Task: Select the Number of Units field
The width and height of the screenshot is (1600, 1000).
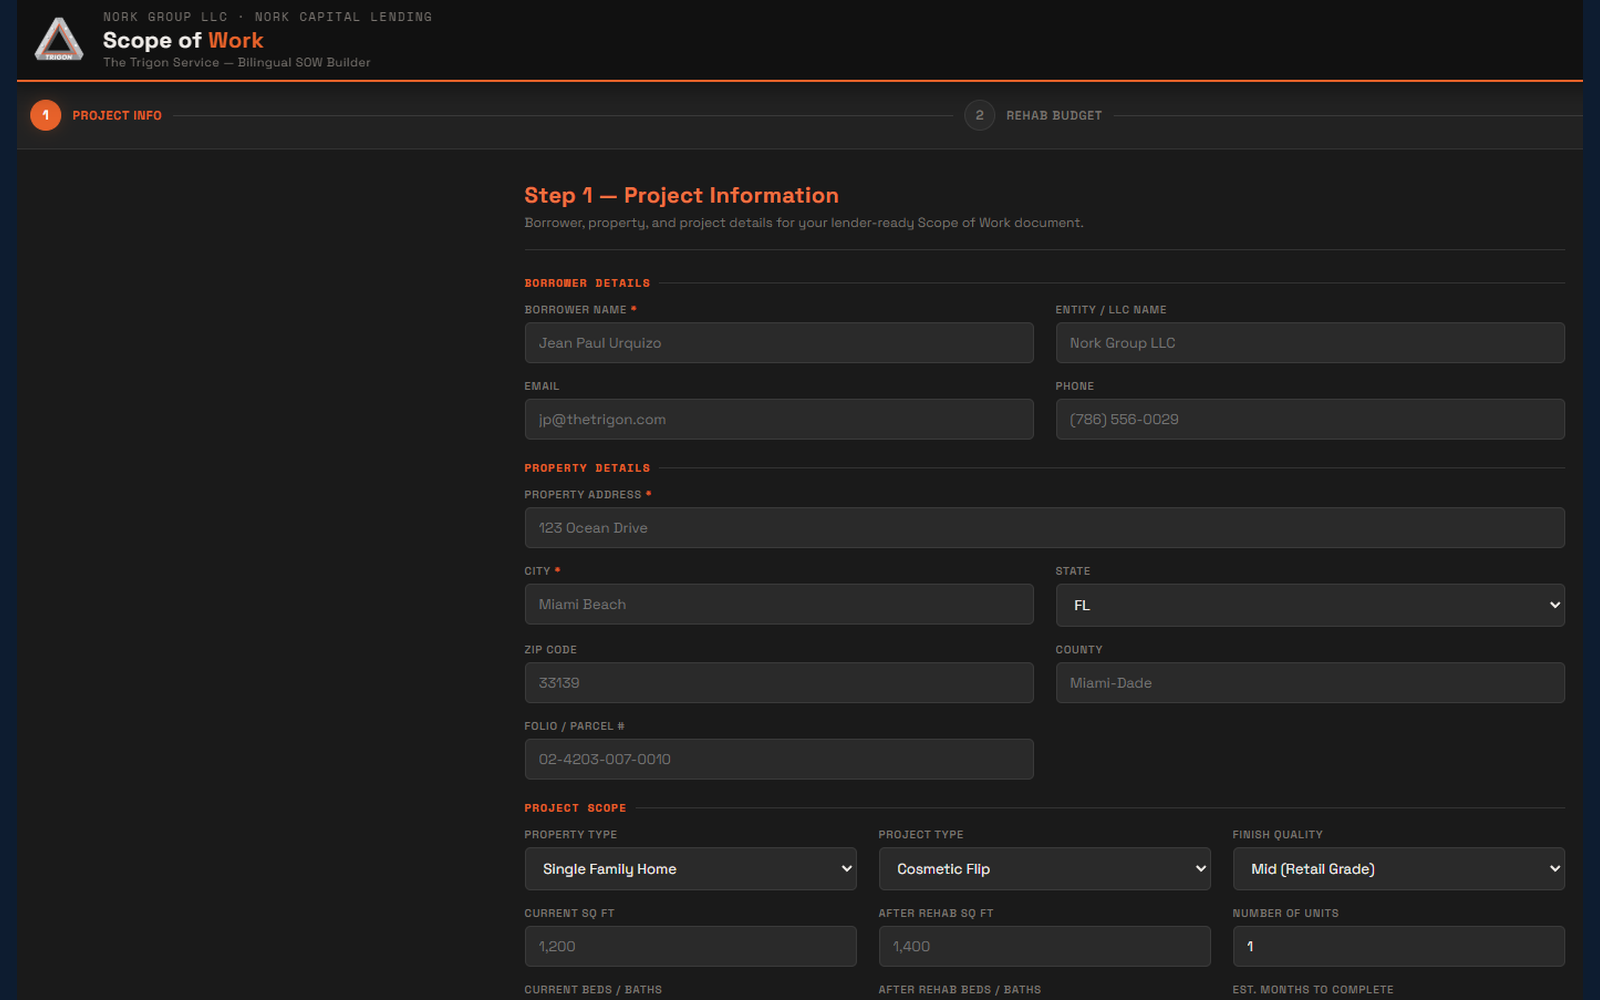Action: 1399,946
